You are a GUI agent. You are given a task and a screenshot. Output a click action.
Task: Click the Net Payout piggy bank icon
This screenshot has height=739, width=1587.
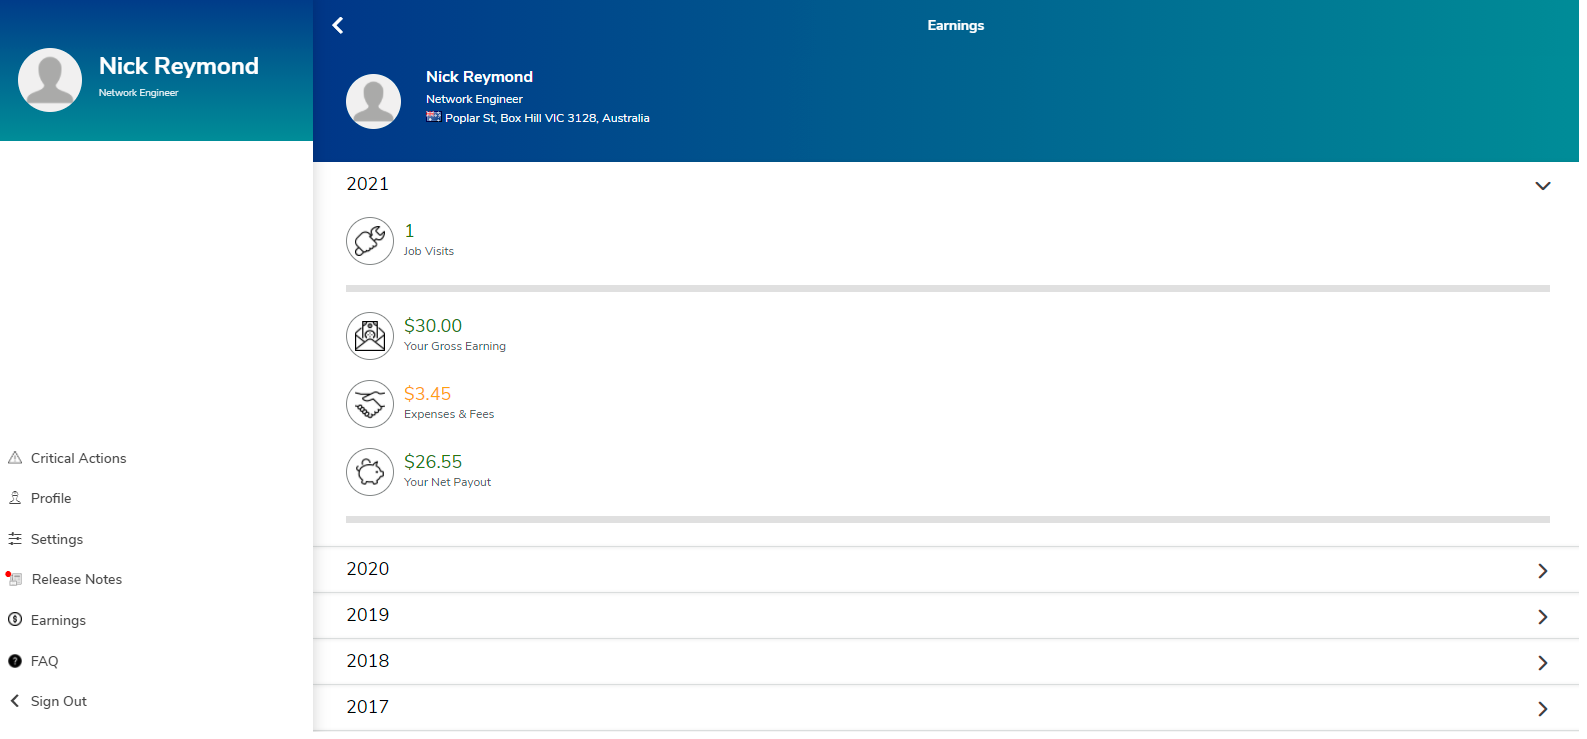pos(370,472)
